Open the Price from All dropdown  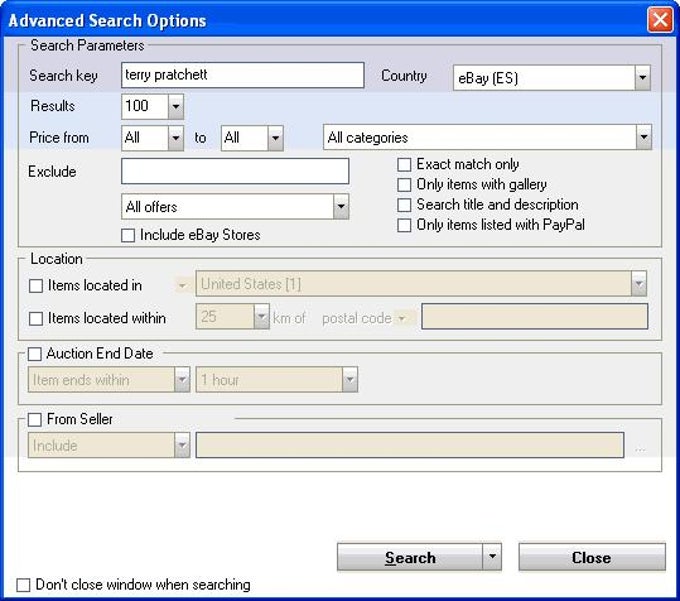[x=176, y=138]
